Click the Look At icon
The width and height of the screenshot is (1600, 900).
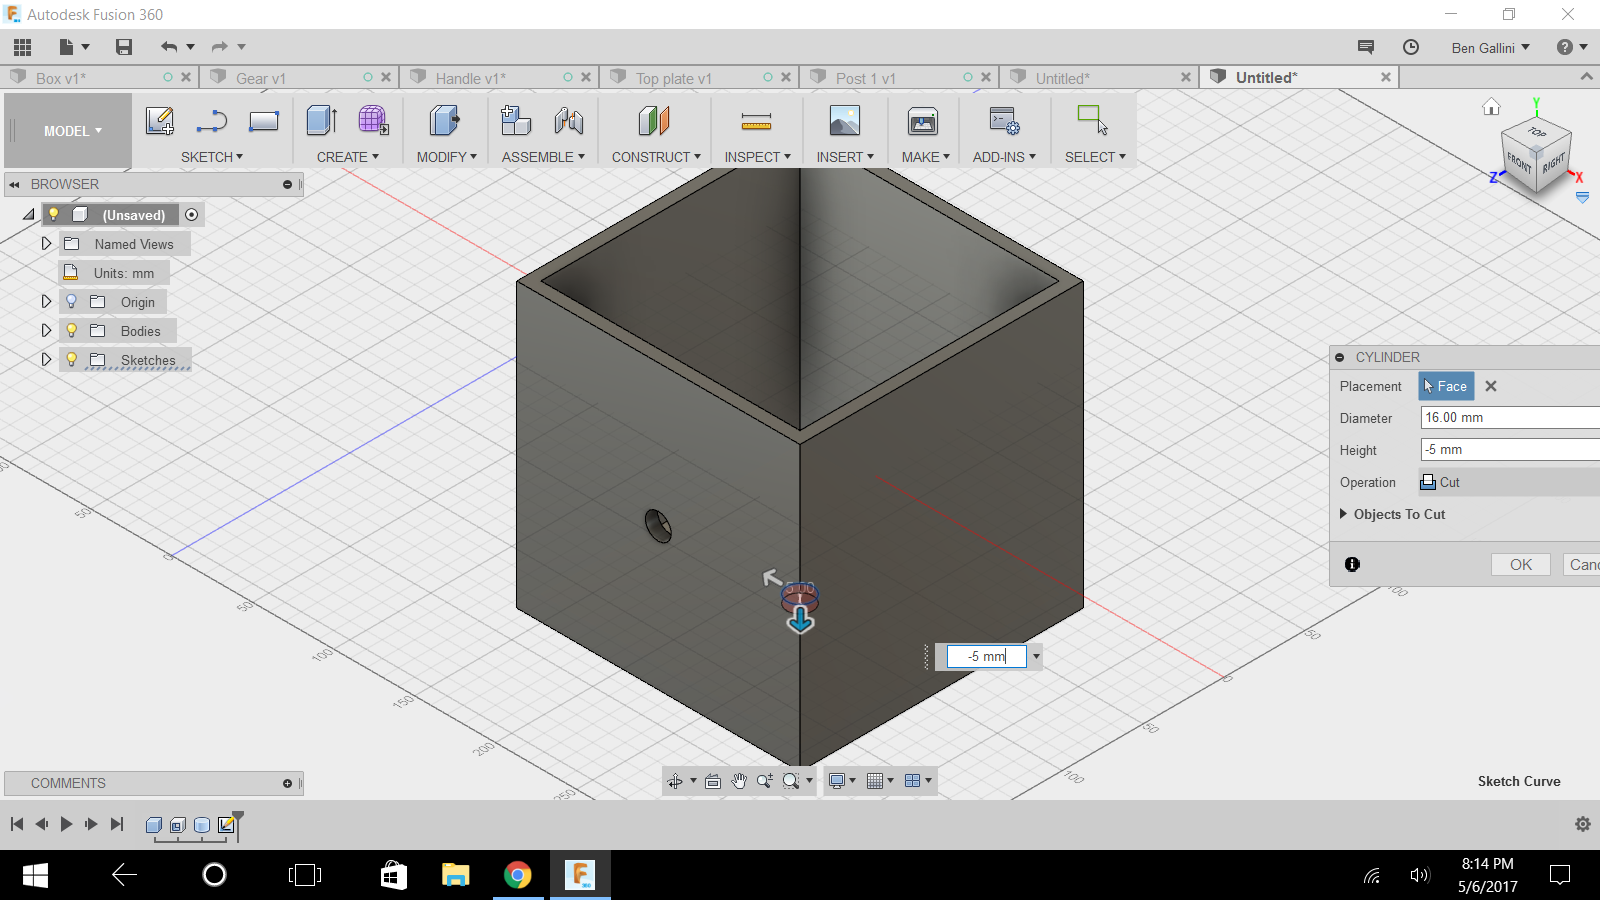click(713, 781)
